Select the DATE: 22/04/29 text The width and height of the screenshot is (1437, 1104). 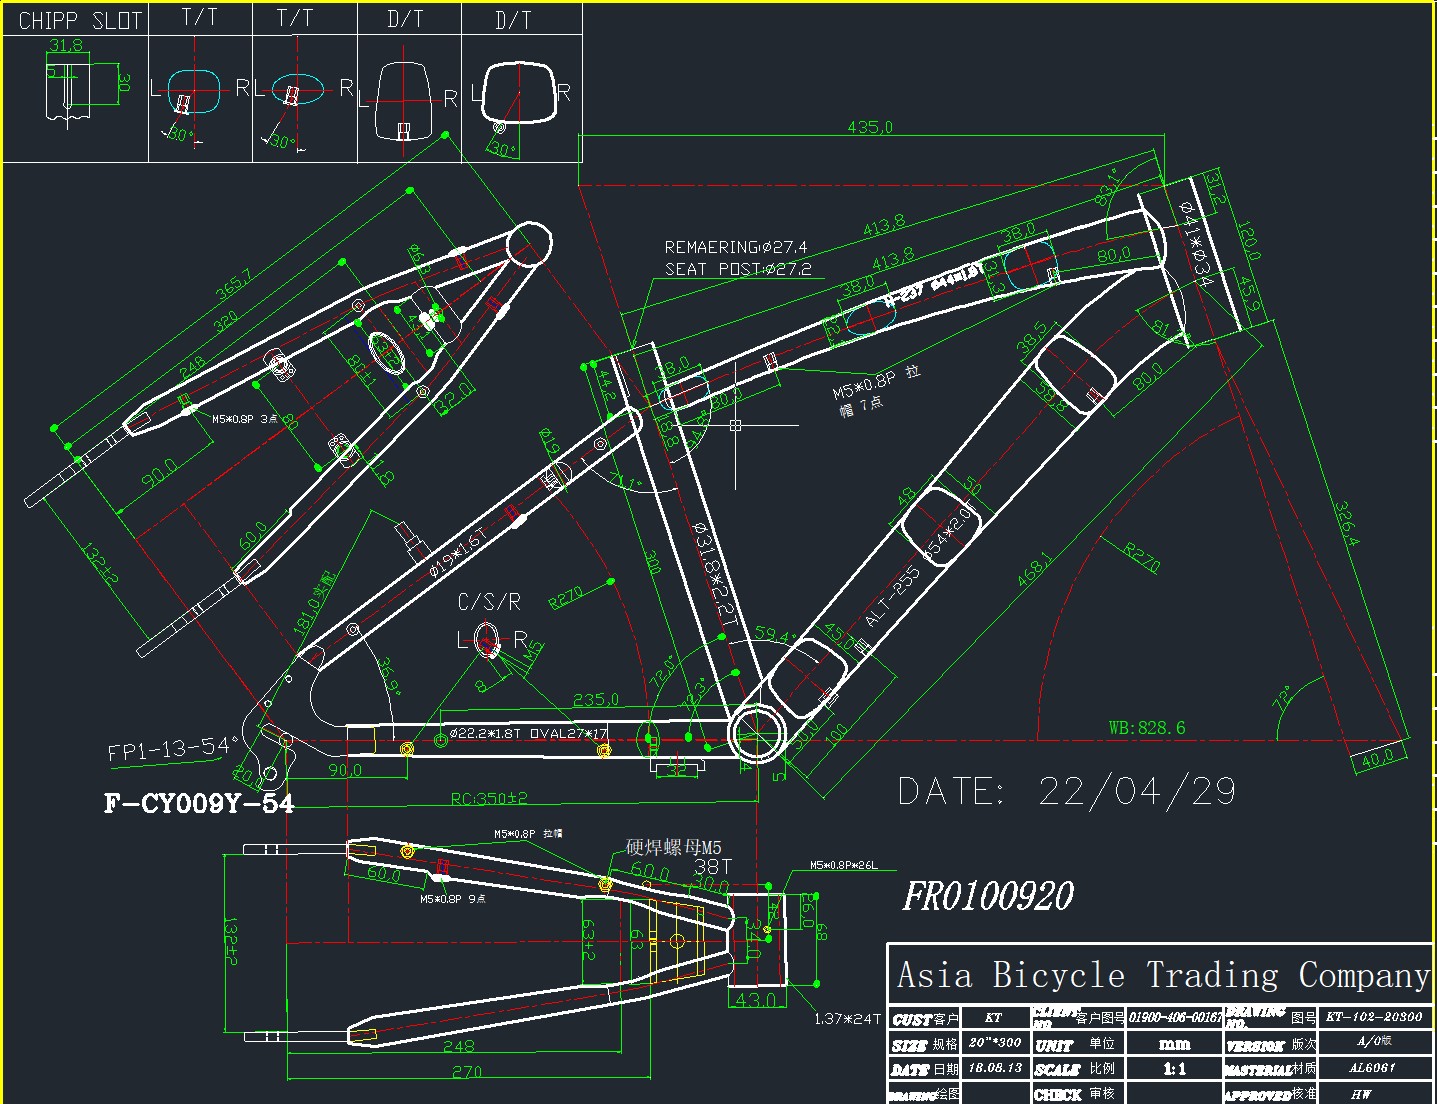pyautogui.click(x=1066, y=792)
